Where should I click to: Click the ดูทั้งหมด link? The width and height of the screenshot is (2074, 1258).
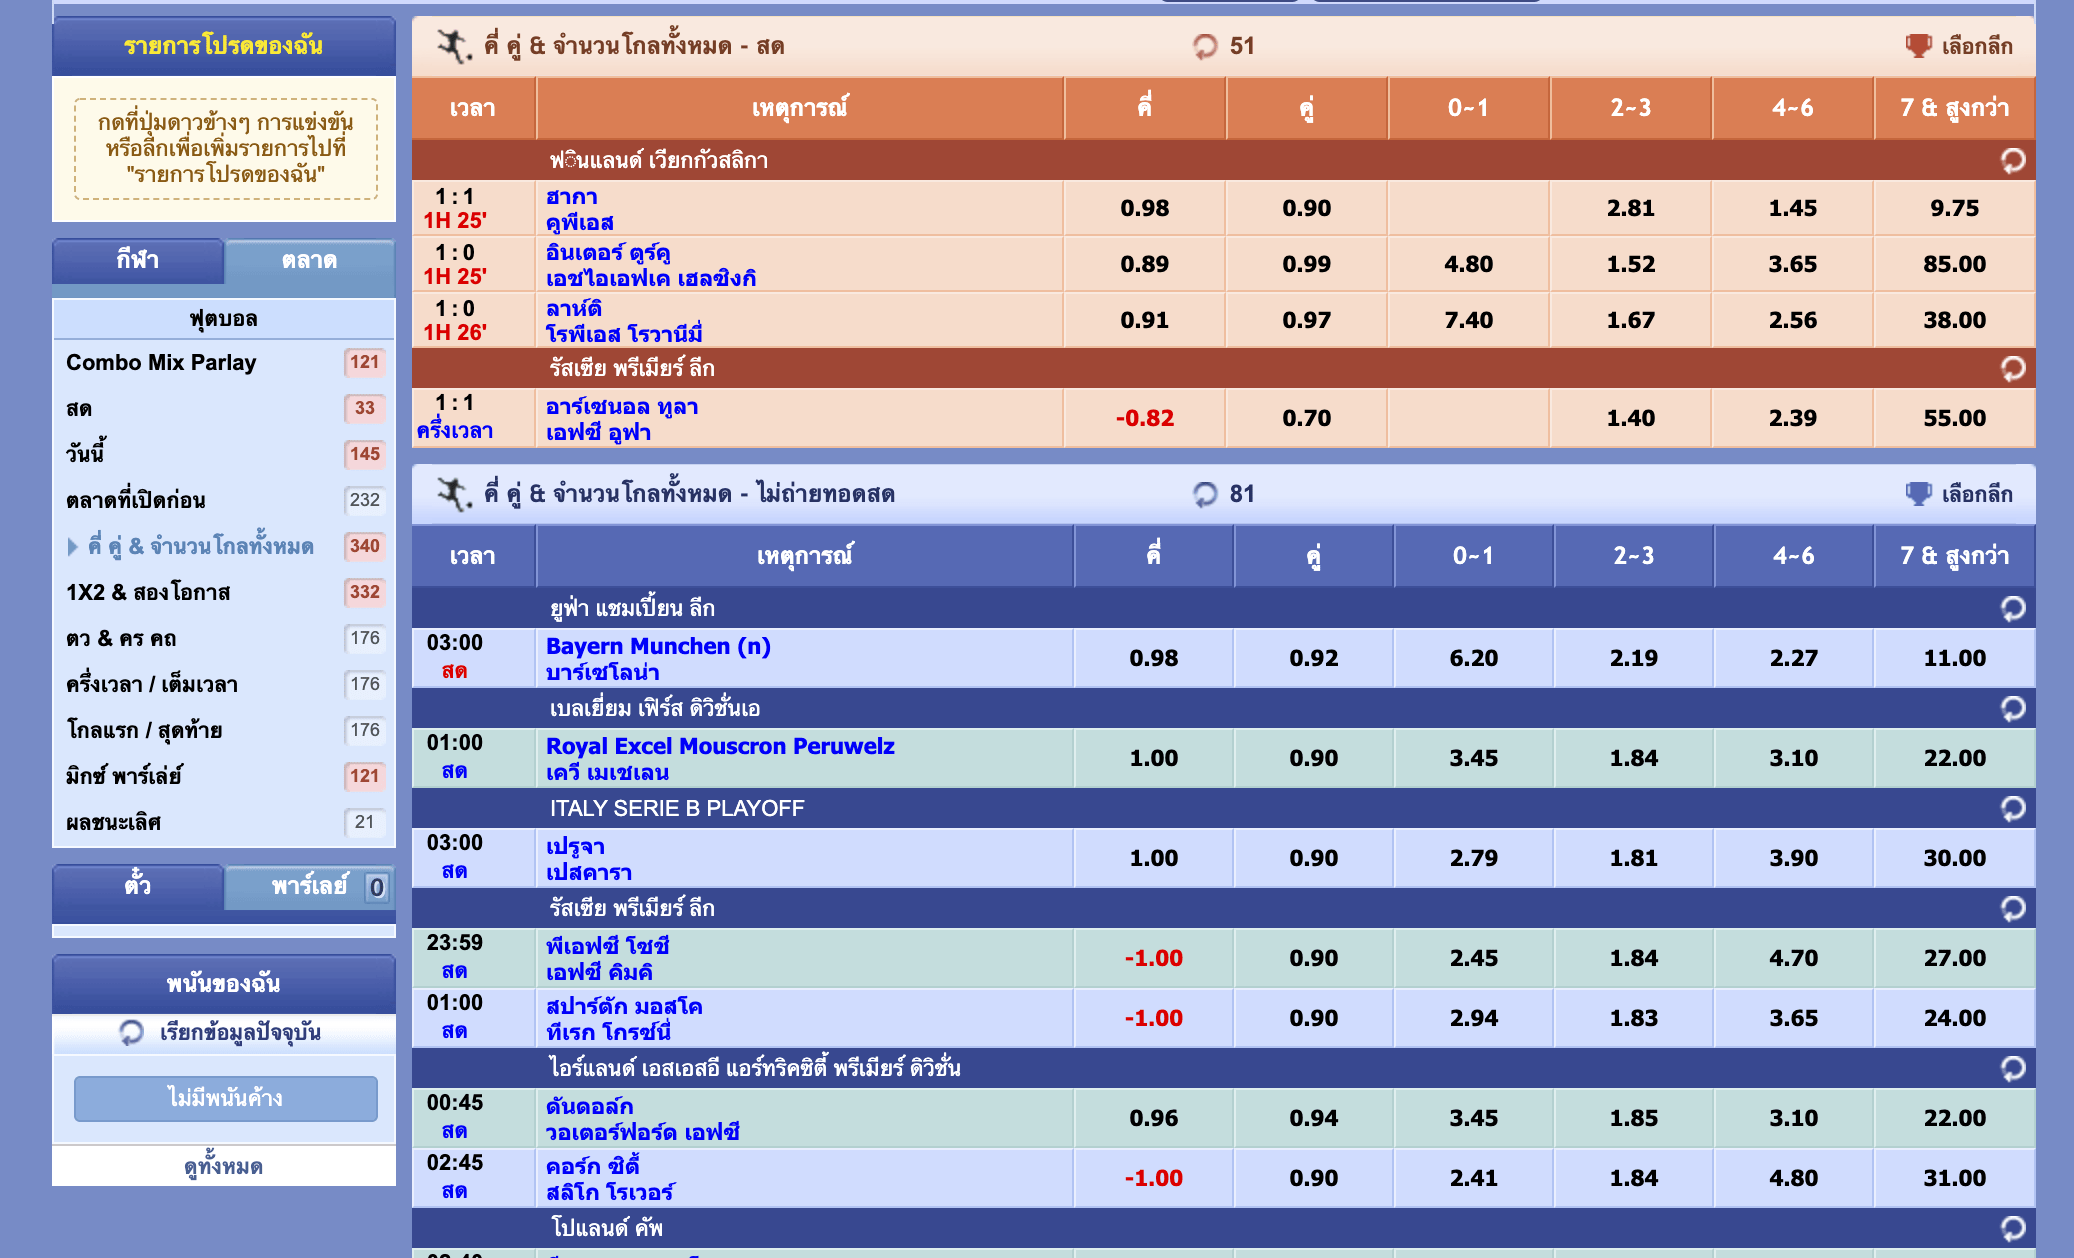point(224,1166)
